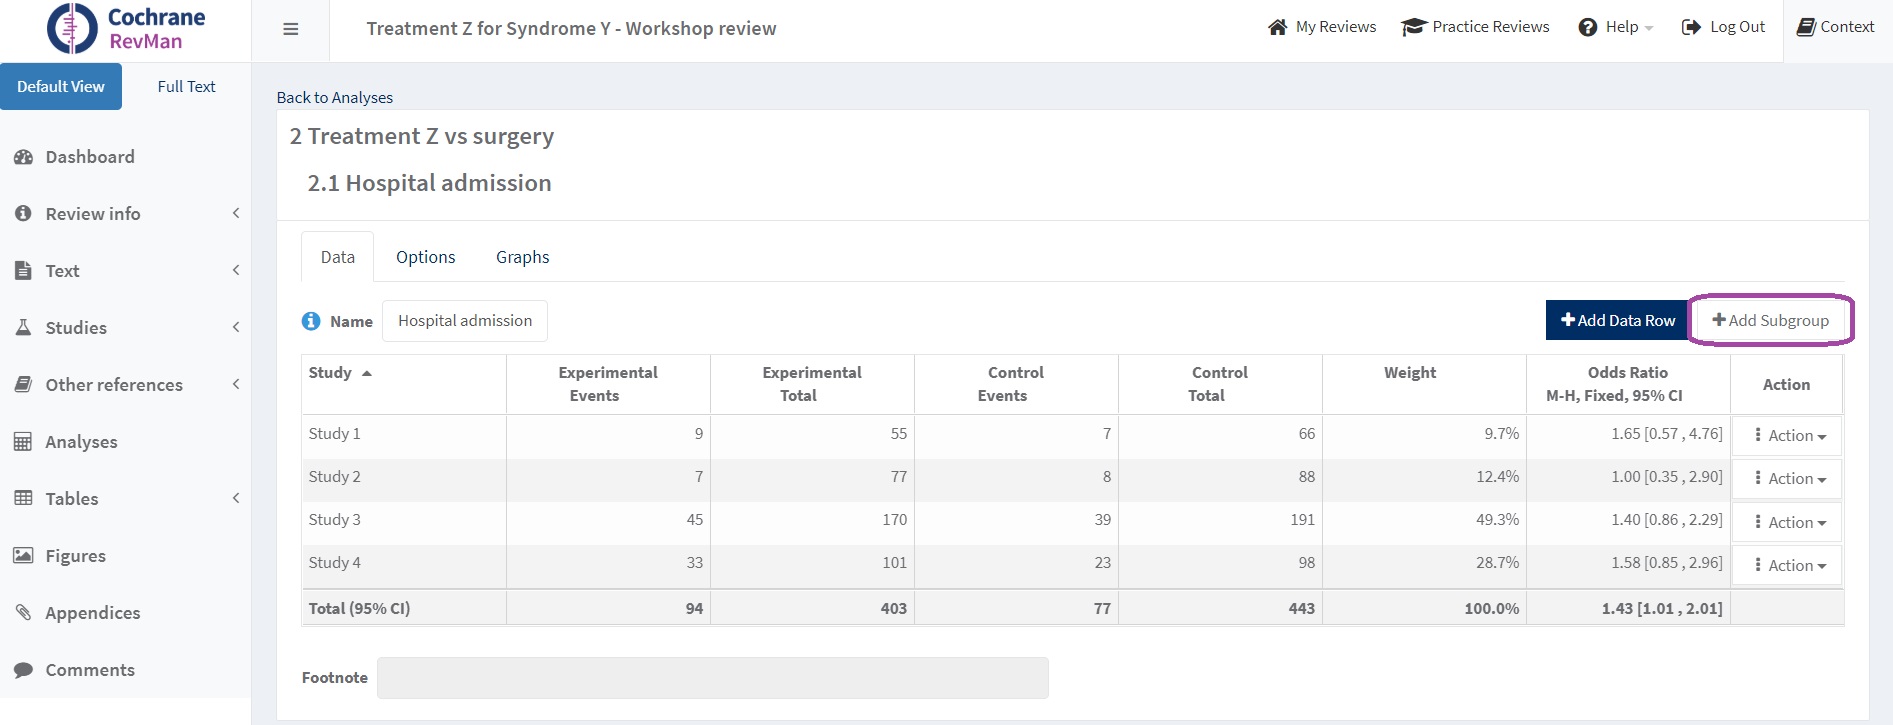Click the Log Out icon
The height and width of the screenshot is (725, 1893).
pos(1691,27)
